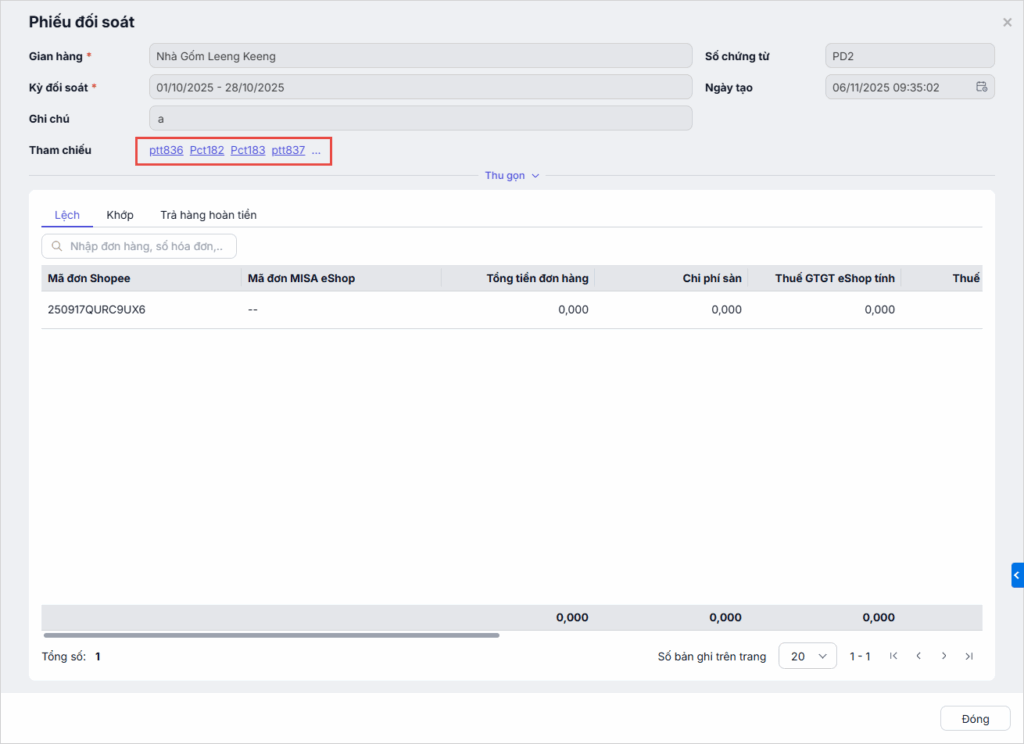Go to the previous page of records
Image resolution: width=1024 pixels, height=744 pixels.
click(x=918, y=656)
